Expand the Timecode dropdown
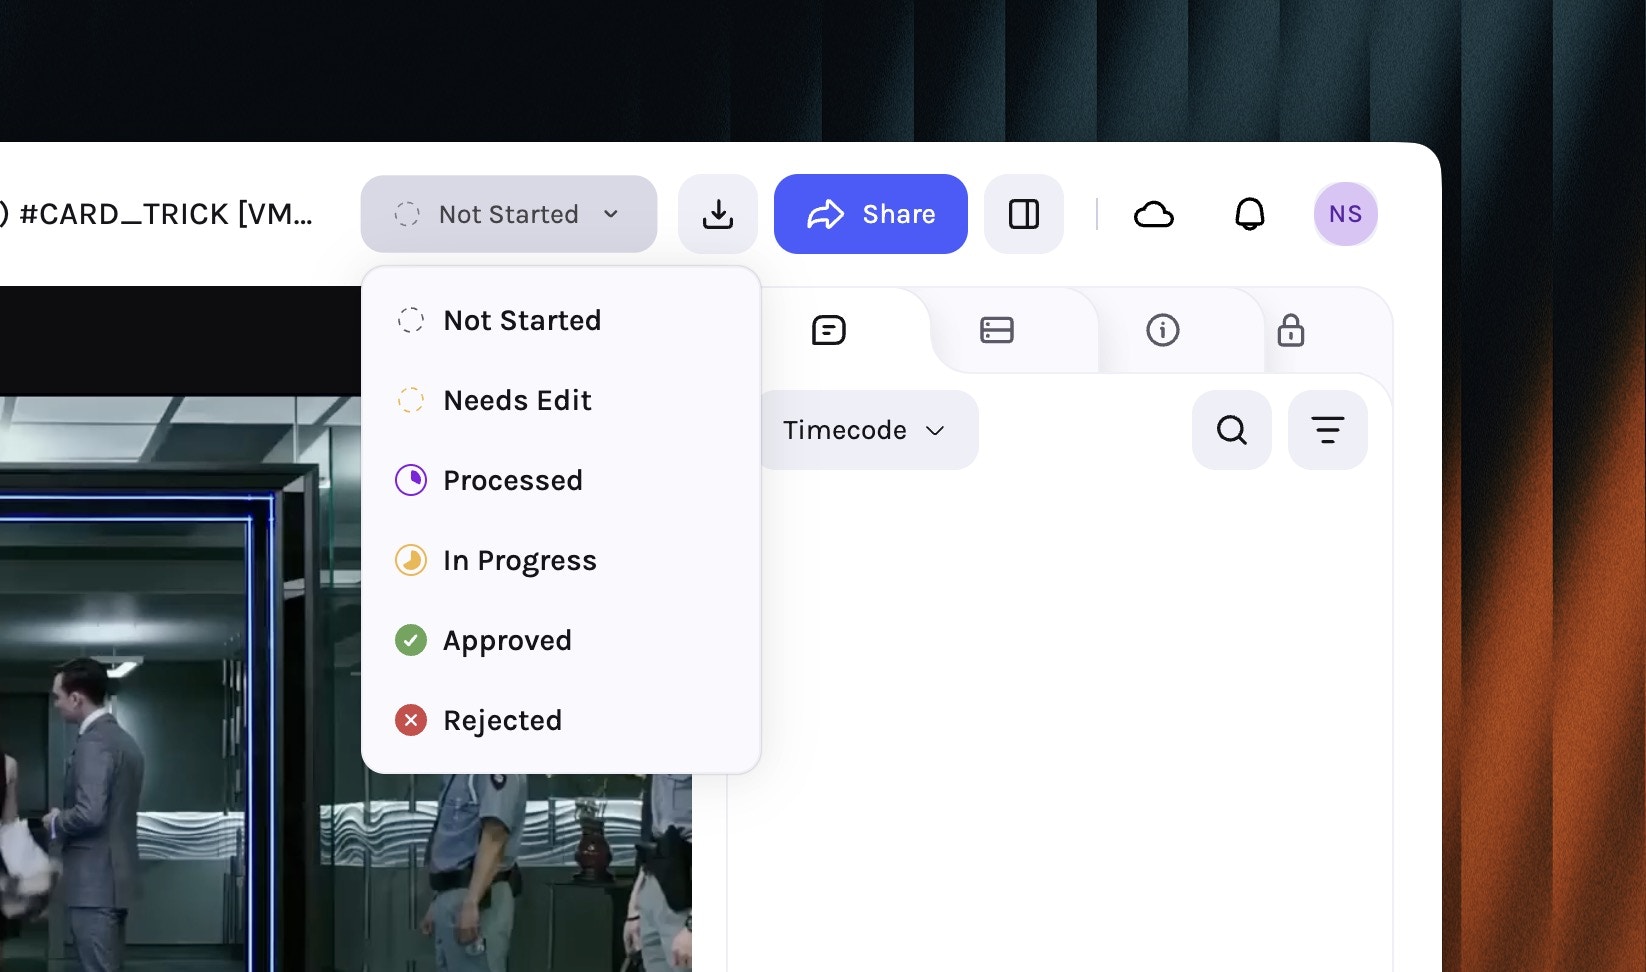The width and height of the screenshot is (1646, 972). click(x=866, y=430)
